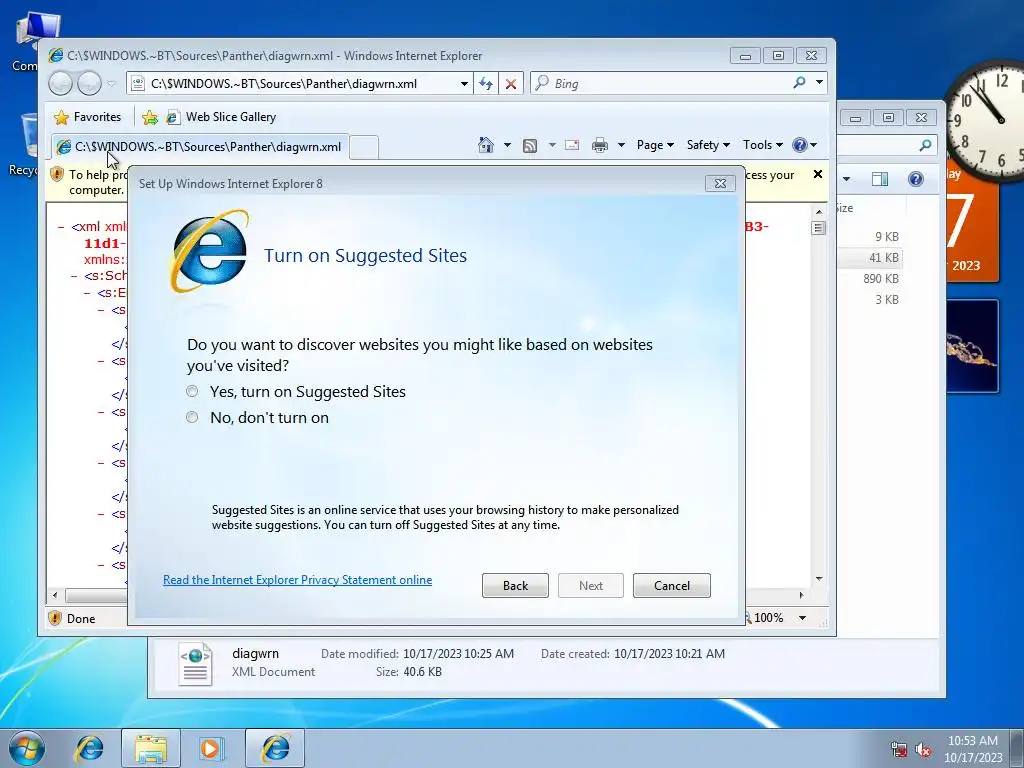Select 'Yes, turn on Suggested Sites' radio button
Image resolution: width=1024 pixels, height=768 pixels.
(192, 391)
